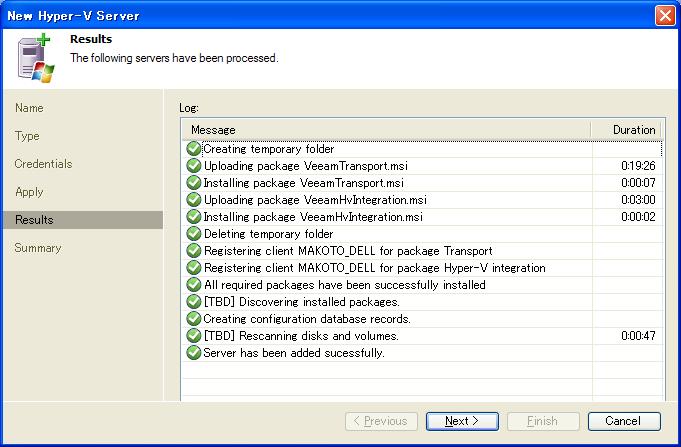Select '[TBD] Rescanning disks and volumes.' row
Image resolution: width=681 pixels, height=447 pixels.
pos(423,335)
